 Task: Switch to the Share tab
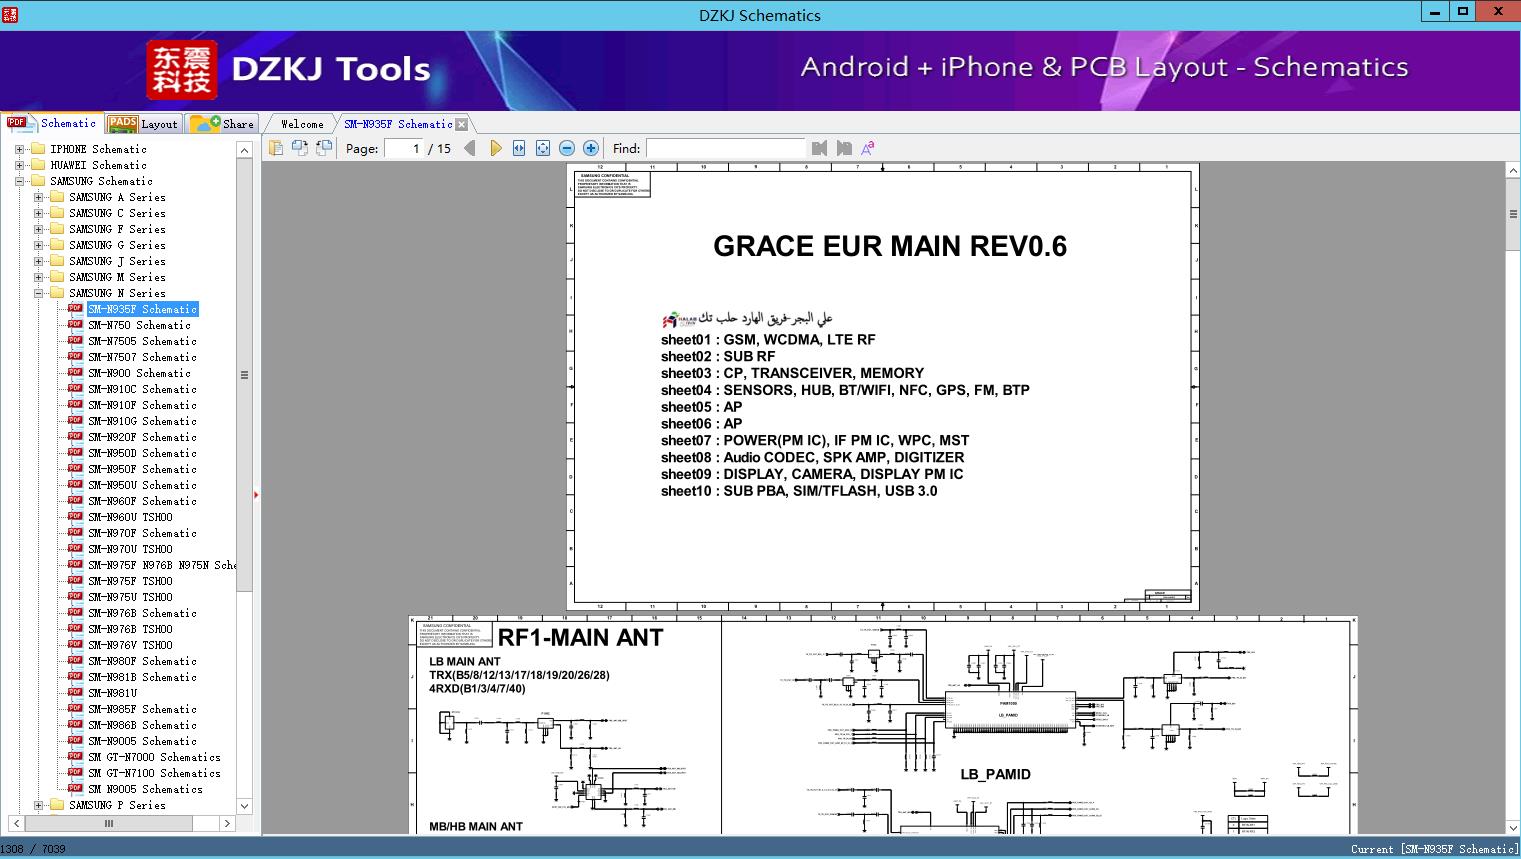click(223, 124)
